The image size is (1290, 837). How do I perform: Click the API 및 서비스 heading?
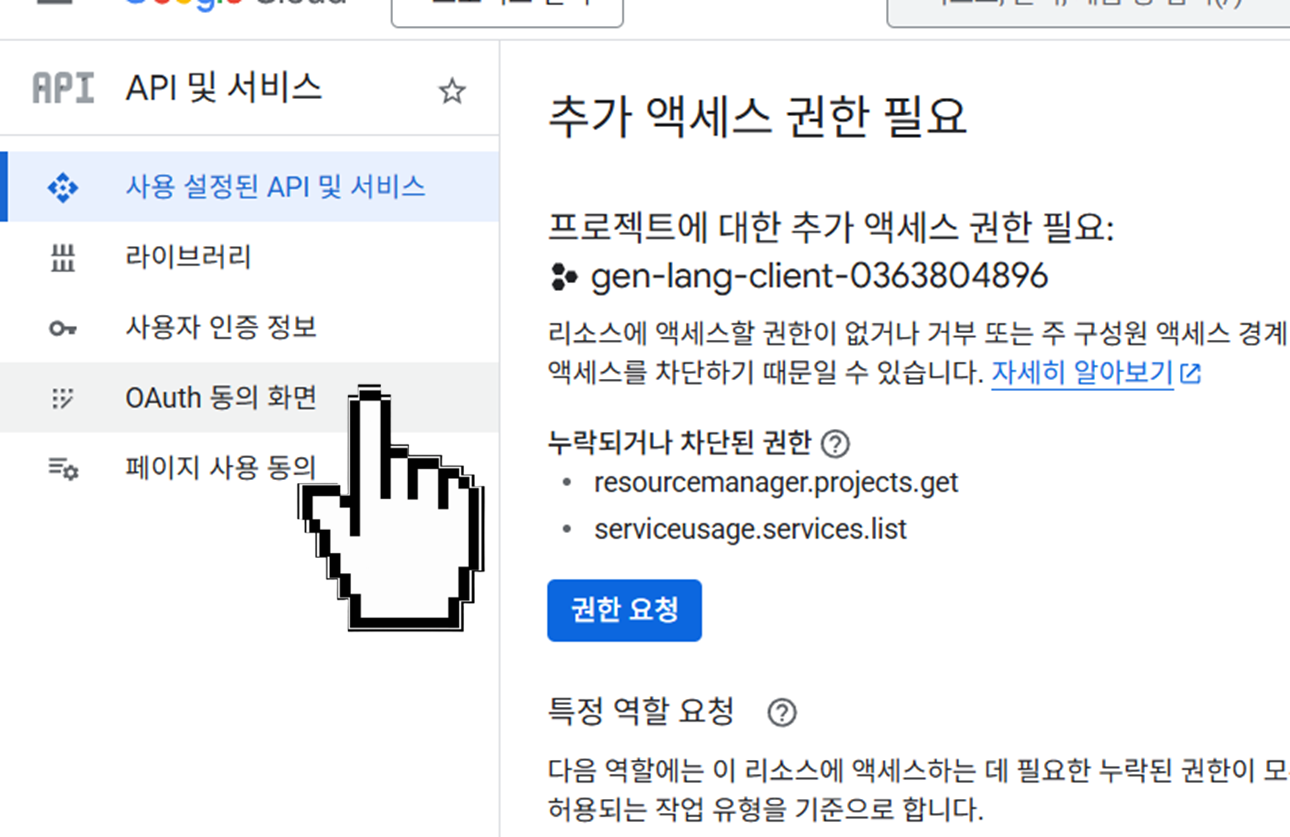click(x=224, y=89)
